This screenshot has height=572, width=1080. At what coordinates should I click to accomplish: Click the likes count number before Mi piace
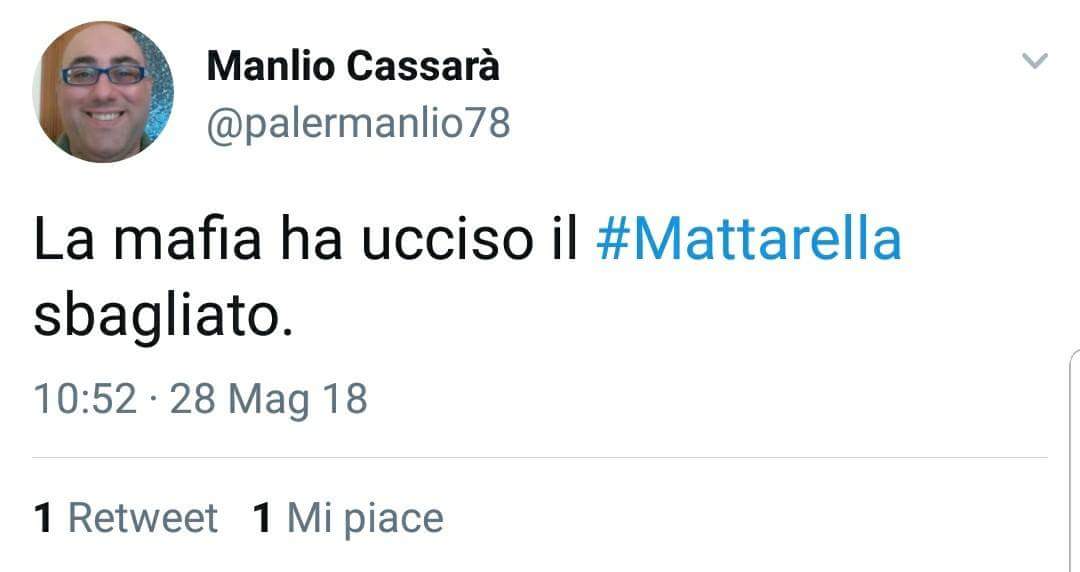(x=263, y=518)
